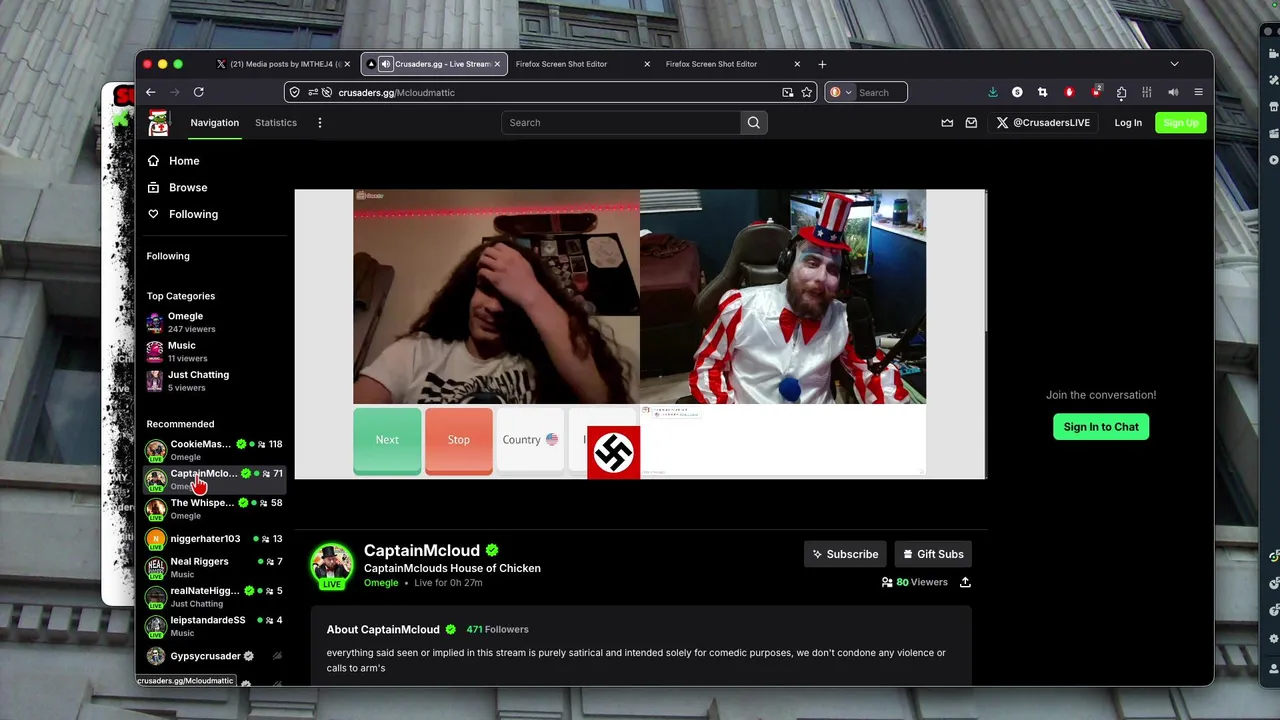Viewport: 1280px width, 720px height.
Task: Open the Country selector in the stream
Action: click(530, 440)
